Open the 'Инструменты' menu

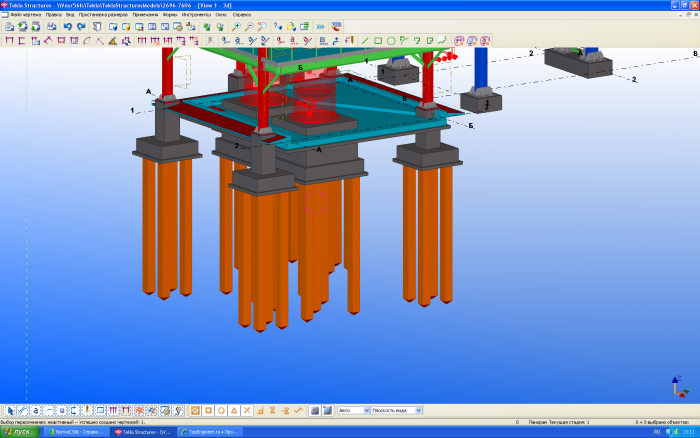pyautogui.click(x=196, y=15)
